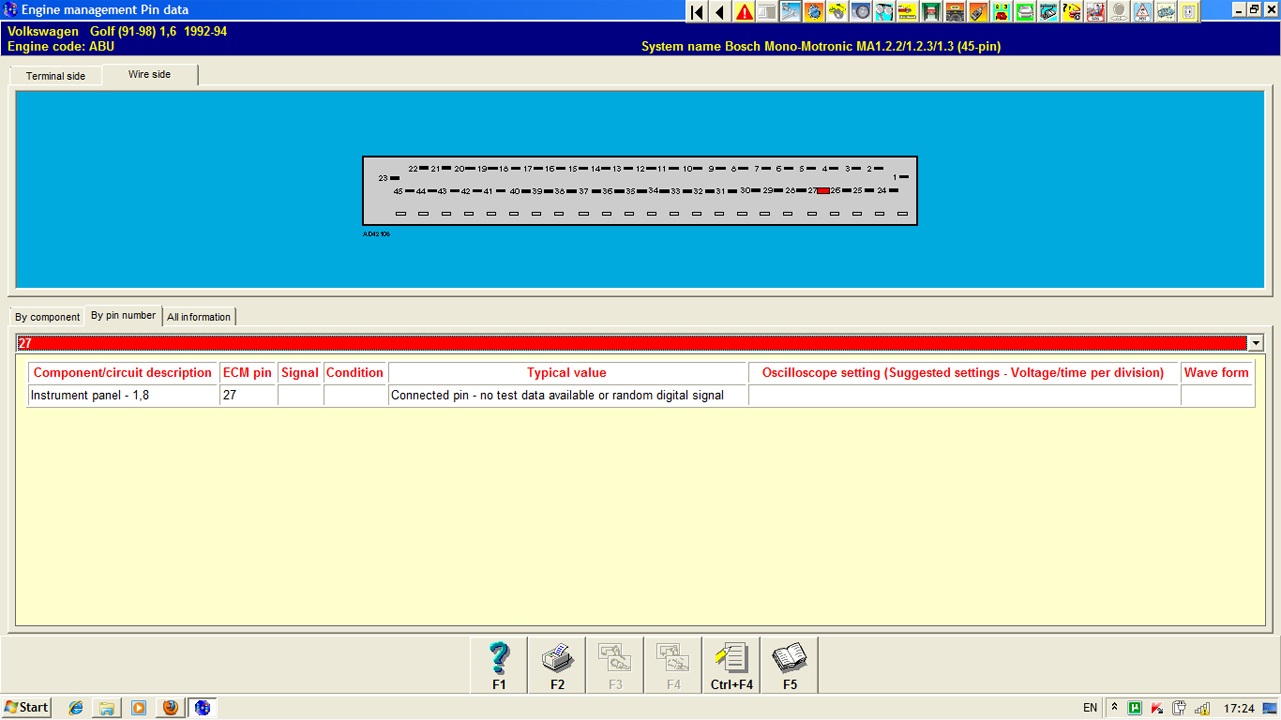Expand the pin number dropdown arrow
Viewport: 1281px width, 720px height.
(1255, 343)
